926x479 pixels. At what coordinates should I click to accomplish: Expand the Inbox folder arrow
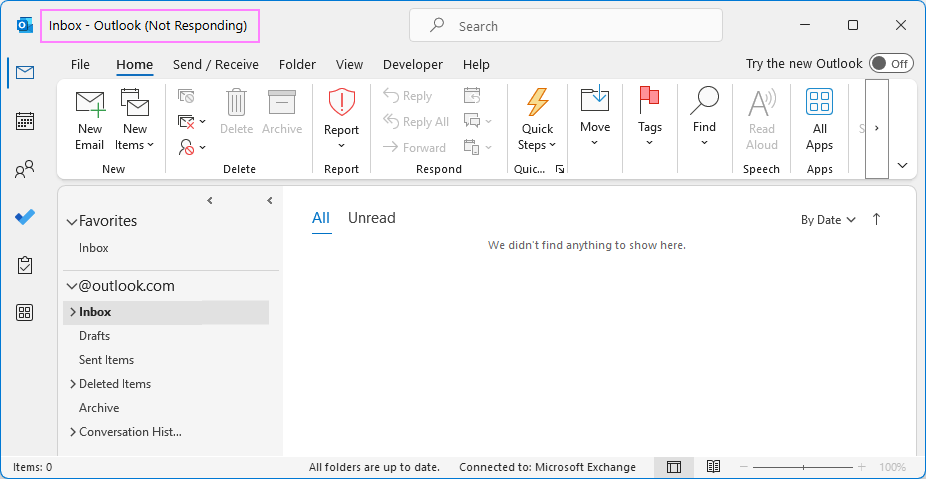pyautogui.click(x=73, y=312)
